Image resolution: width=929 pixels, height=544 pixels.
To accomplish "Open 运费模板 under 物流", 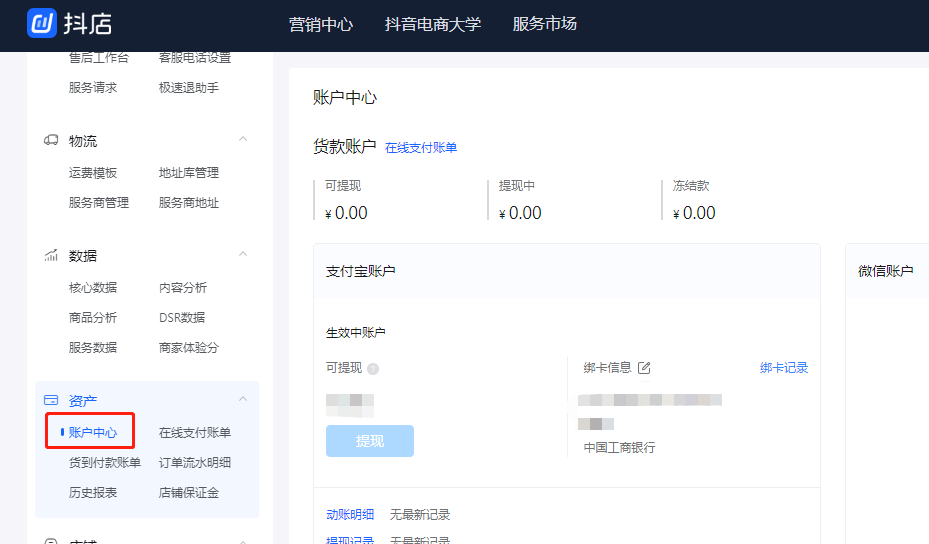I will 93,173.
